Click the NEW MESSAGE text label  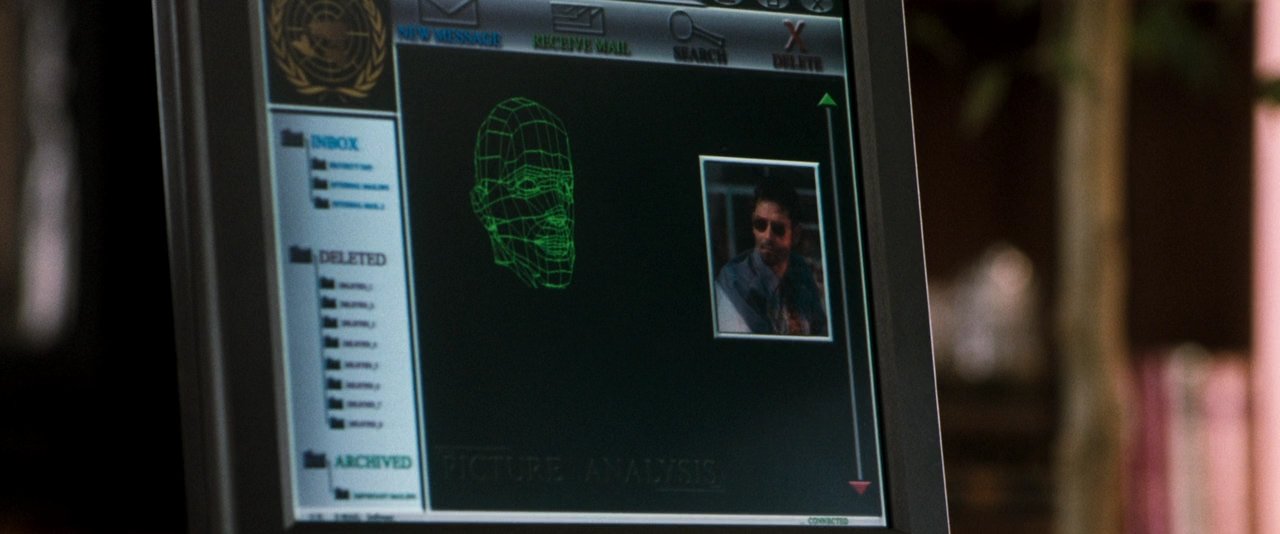click(x=449, y=37)
